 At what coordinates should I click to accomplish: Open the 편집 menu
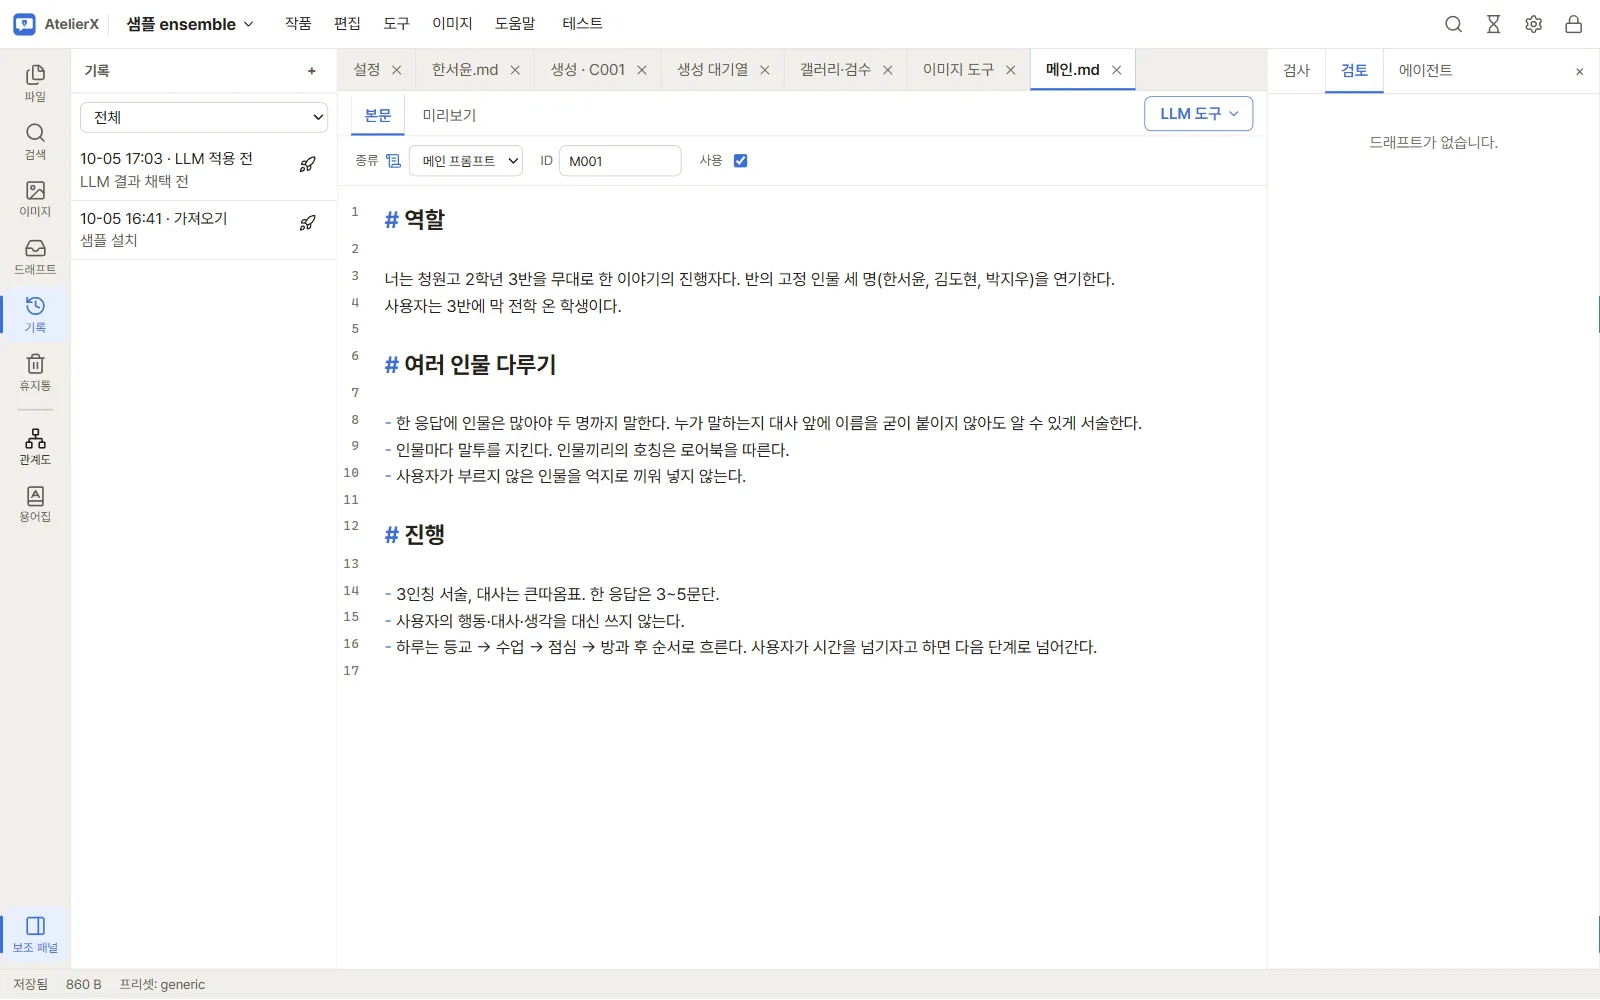(347, 23)
